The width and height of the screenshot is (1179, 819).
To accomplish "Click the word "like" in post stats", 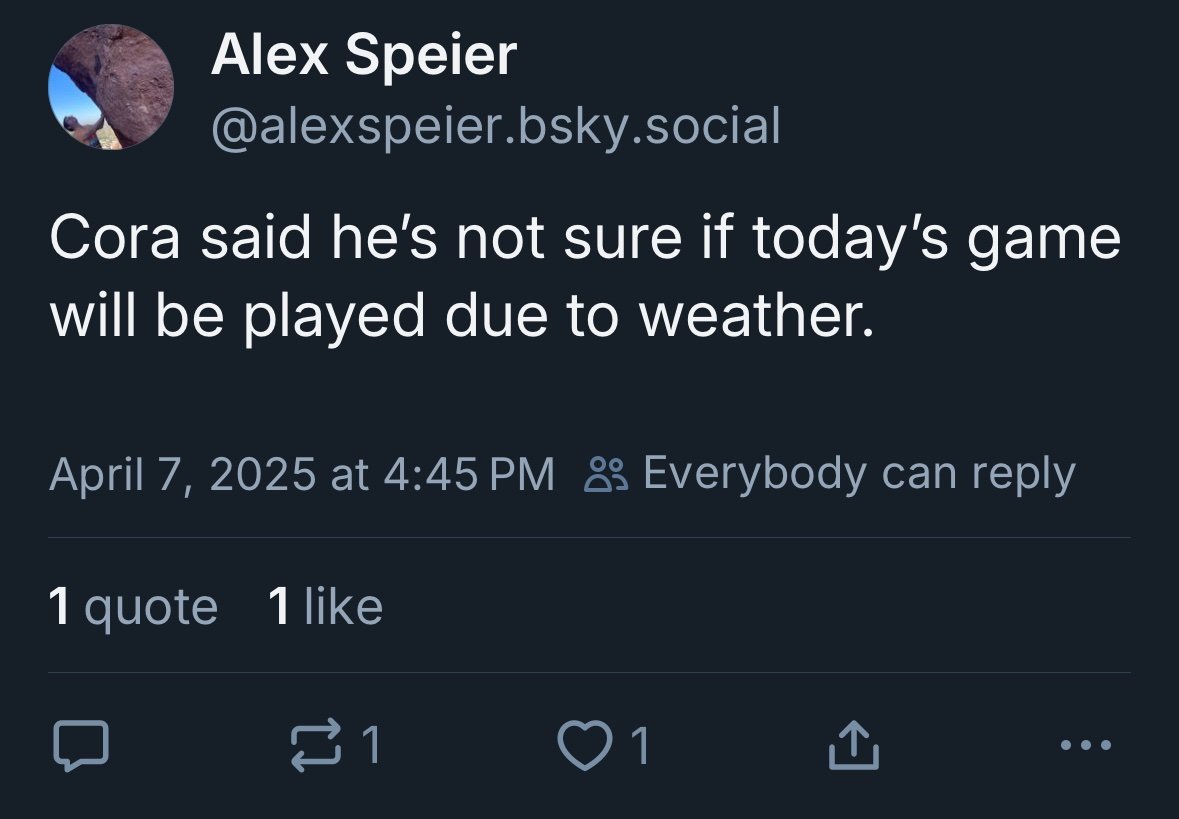I will [342, 607].
